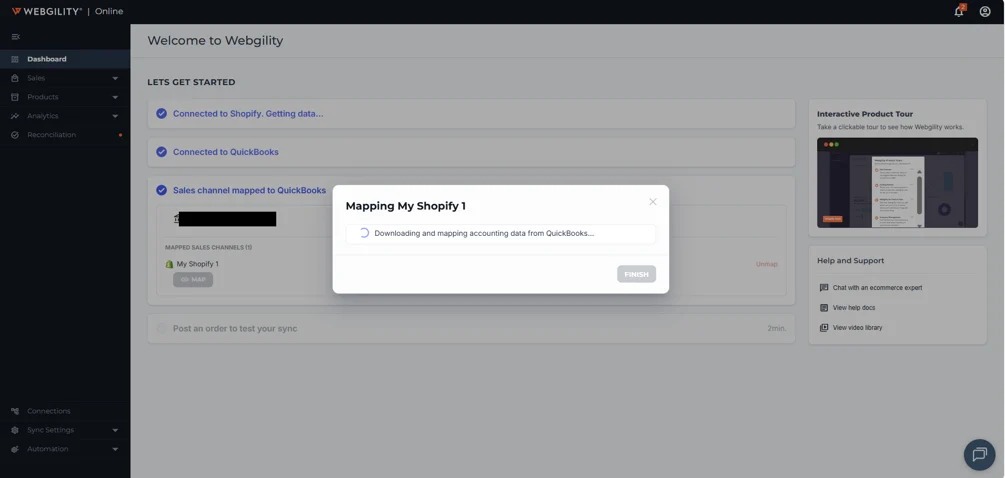Viewport: 1005px width, 478px height.
Task: Open the user account profile icon
Action: (x=985, y=12)
